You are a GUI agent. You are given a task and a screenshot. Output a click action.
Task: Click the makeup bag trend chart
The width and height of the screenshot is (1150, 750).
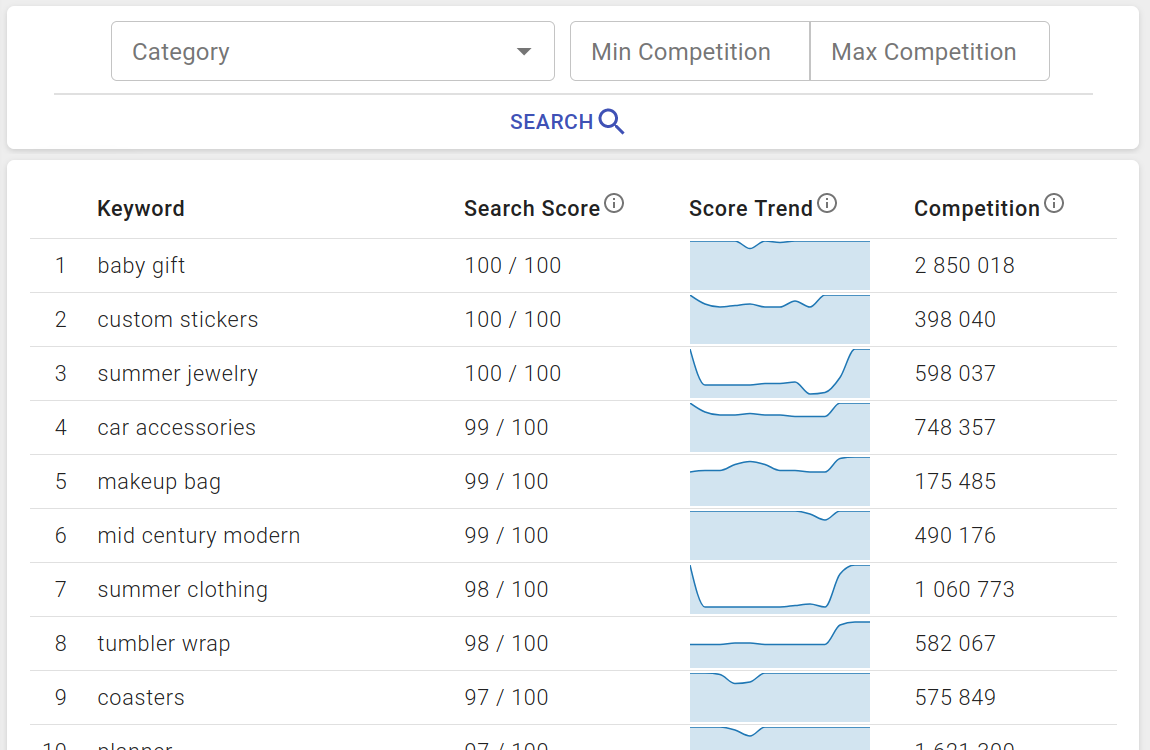[780, 482]
